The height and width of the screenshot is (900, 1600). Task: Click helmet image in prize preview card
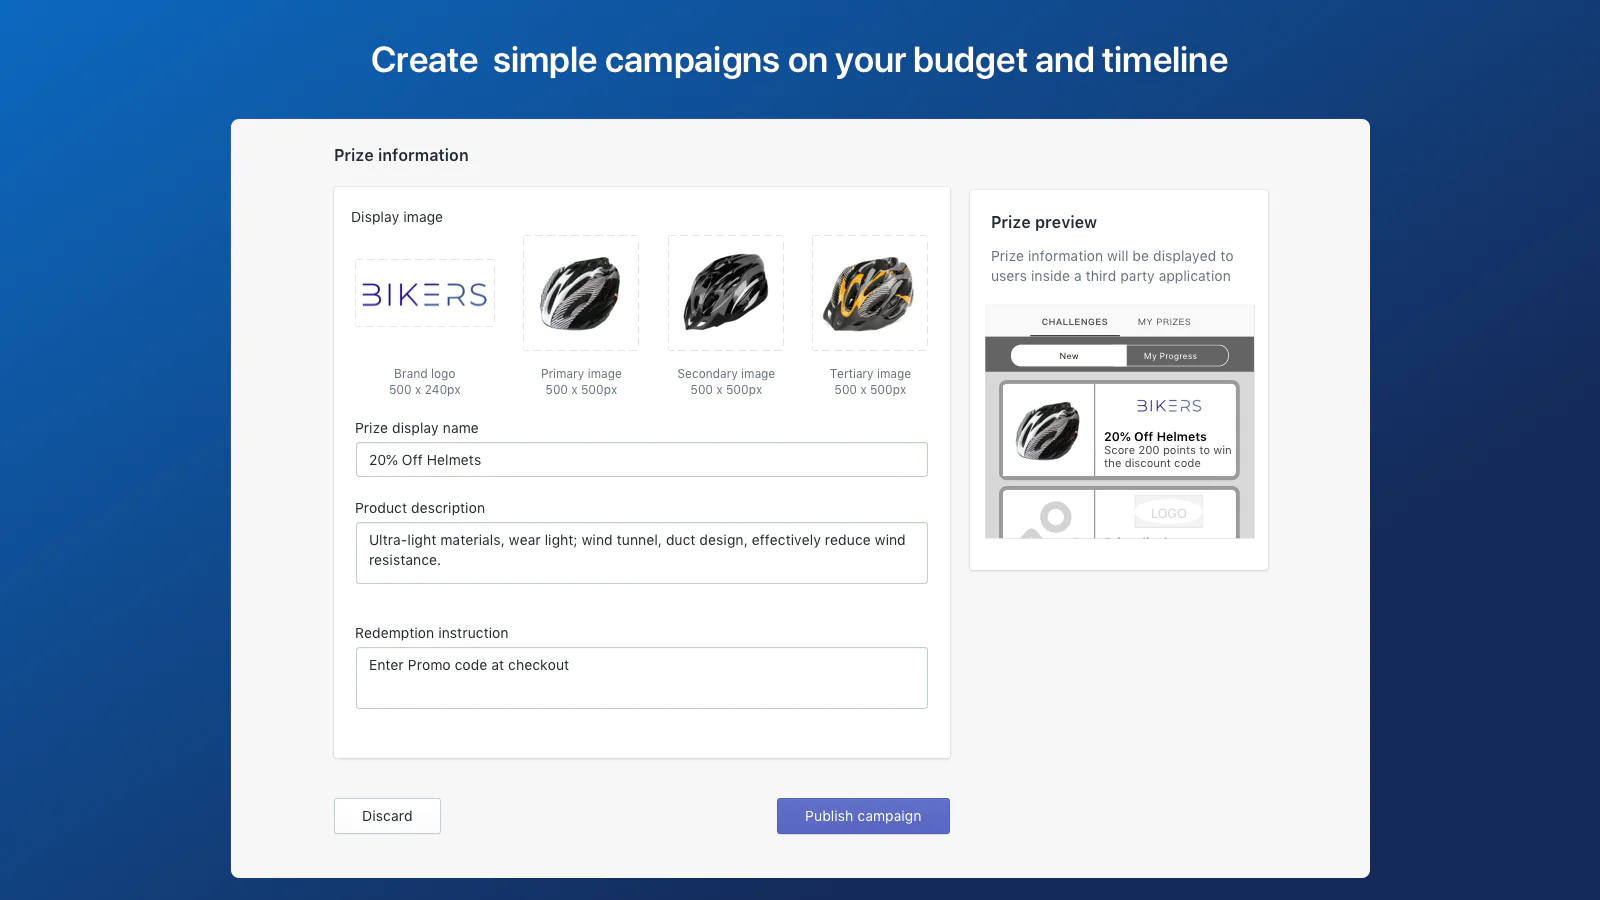tap(1048, 430)
